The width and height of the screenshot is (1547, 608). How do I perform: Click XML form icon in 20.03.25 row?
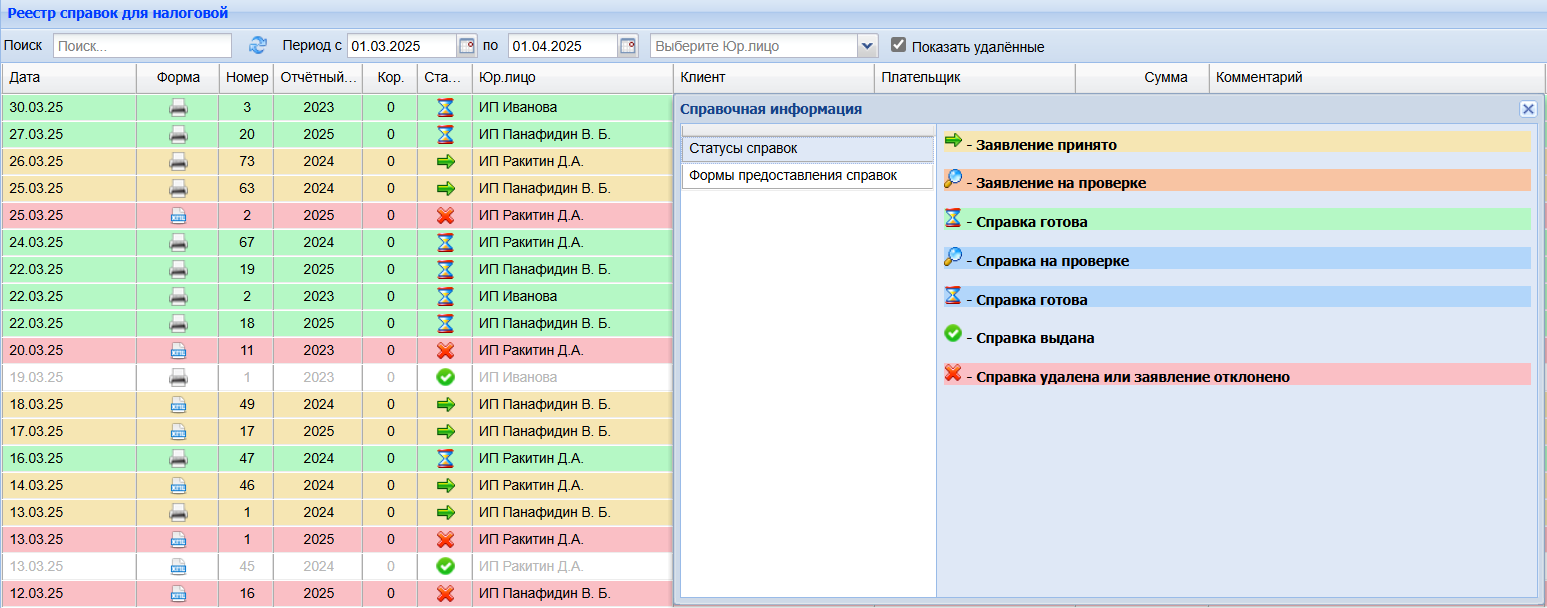coord(178,350)
